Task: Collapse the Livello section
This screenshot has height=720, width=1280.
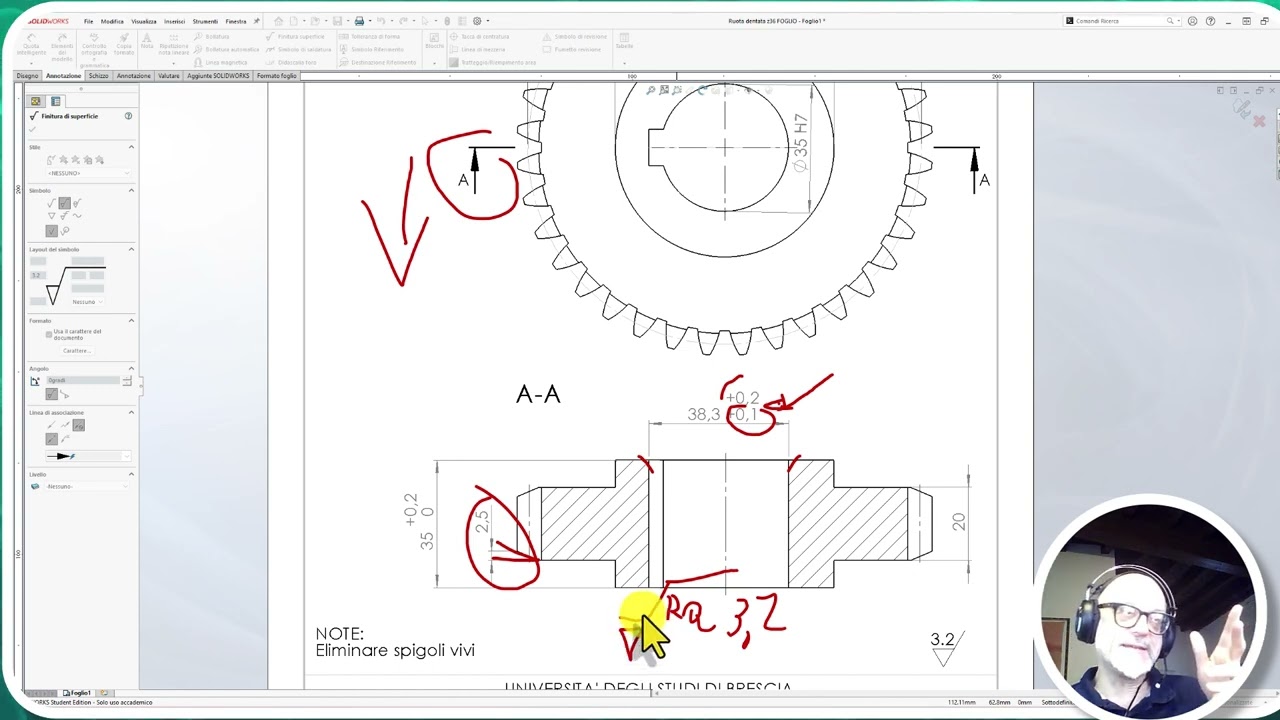Action: (x=131, y=474)
